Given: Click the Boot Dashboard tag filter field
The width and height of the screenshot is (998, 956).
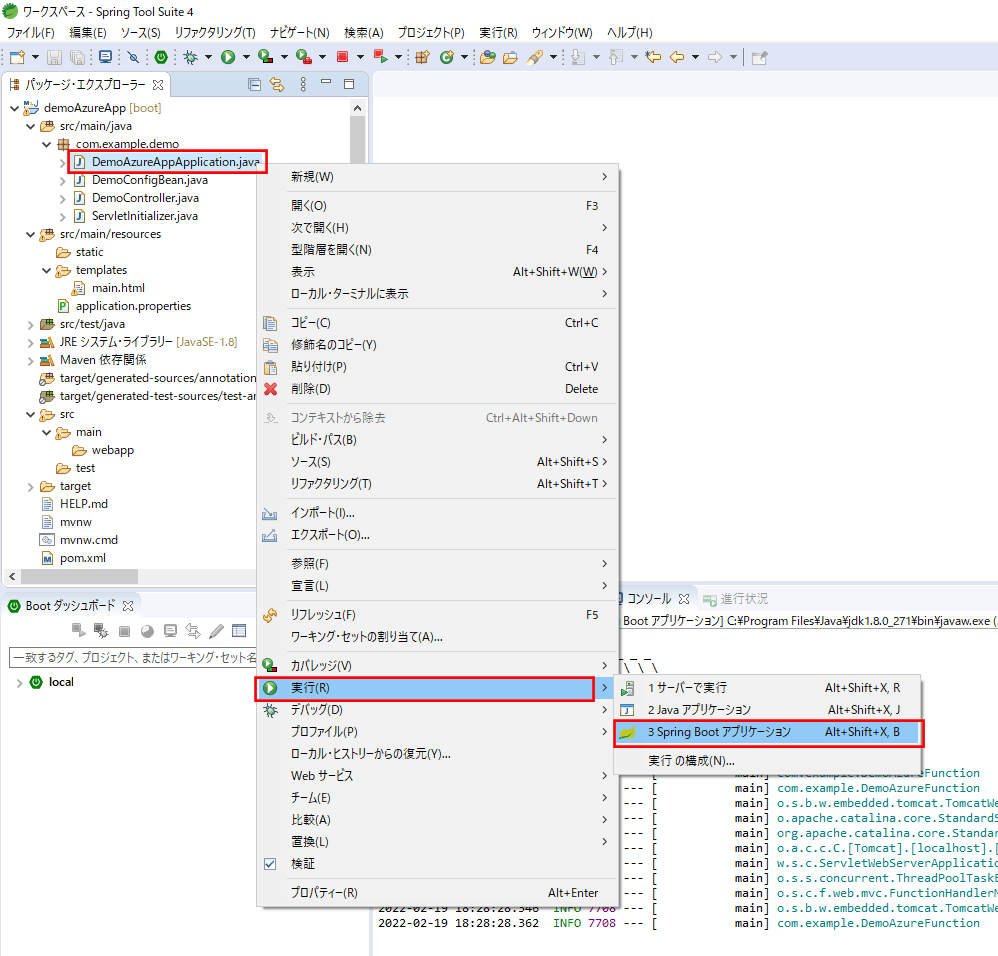Looking at the screenshot, I should point(133,657).
